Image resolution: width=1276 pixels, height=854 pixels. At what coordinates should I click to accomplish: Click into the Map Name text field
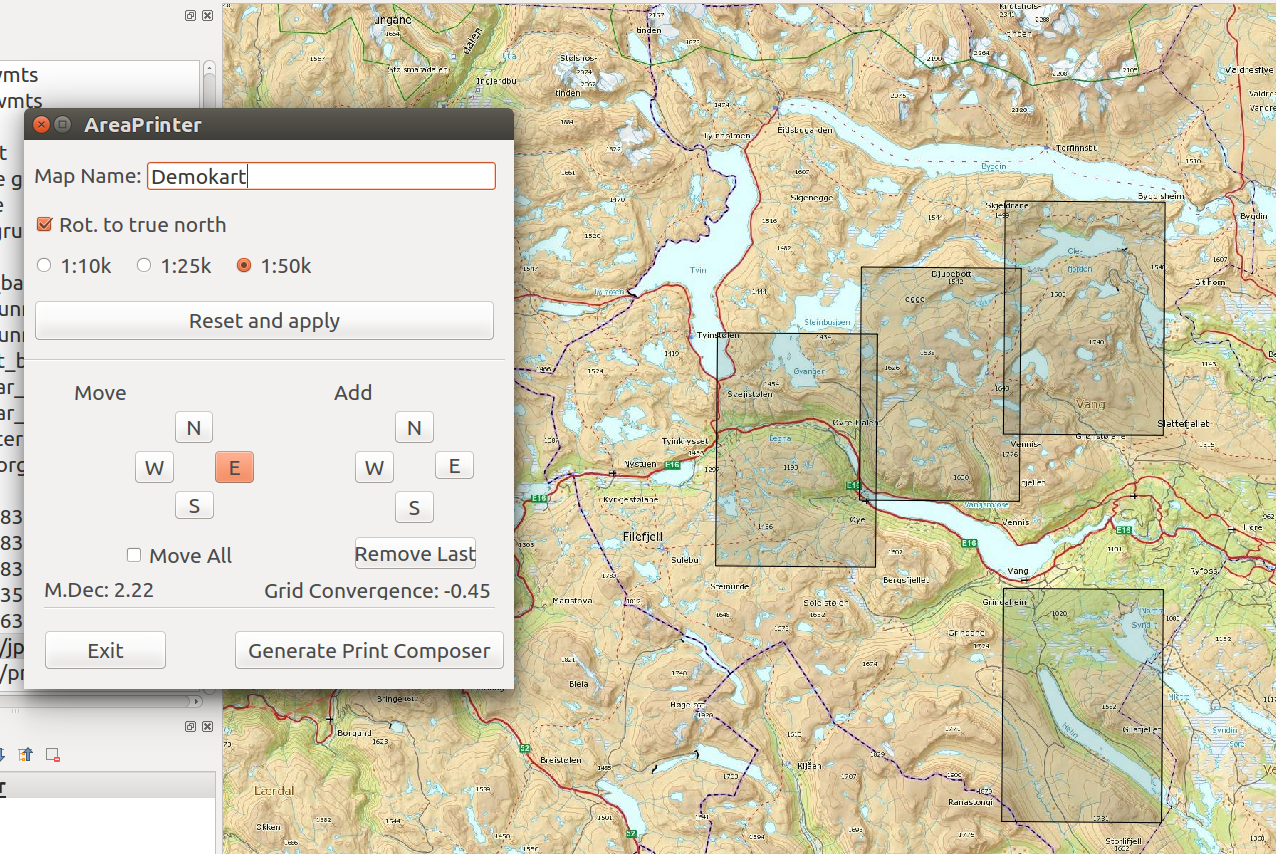[320, 177]
